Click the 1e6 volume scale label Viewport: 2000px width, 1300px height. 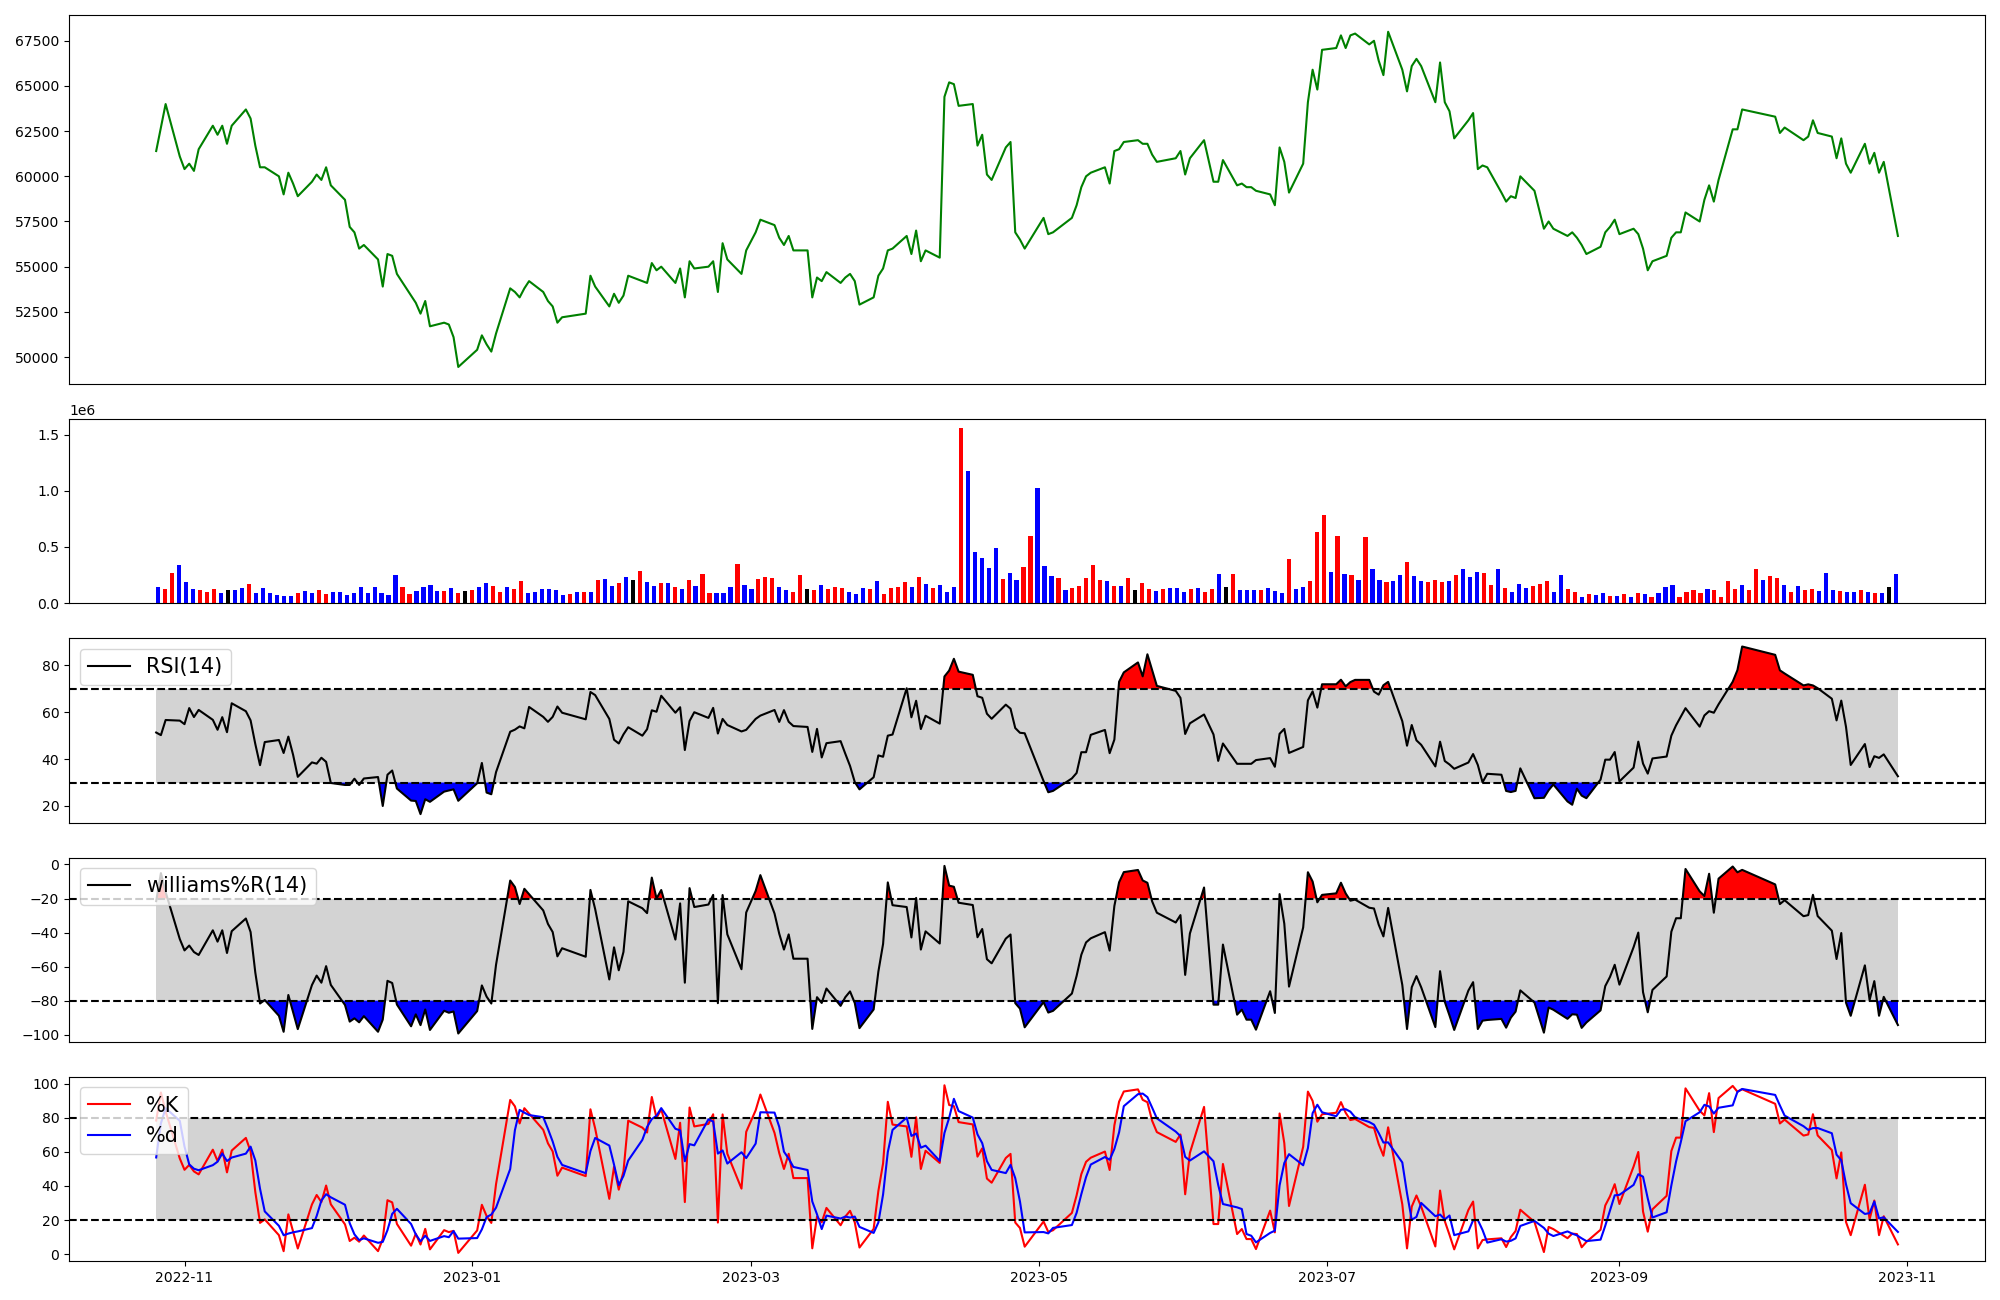(82, 411)
